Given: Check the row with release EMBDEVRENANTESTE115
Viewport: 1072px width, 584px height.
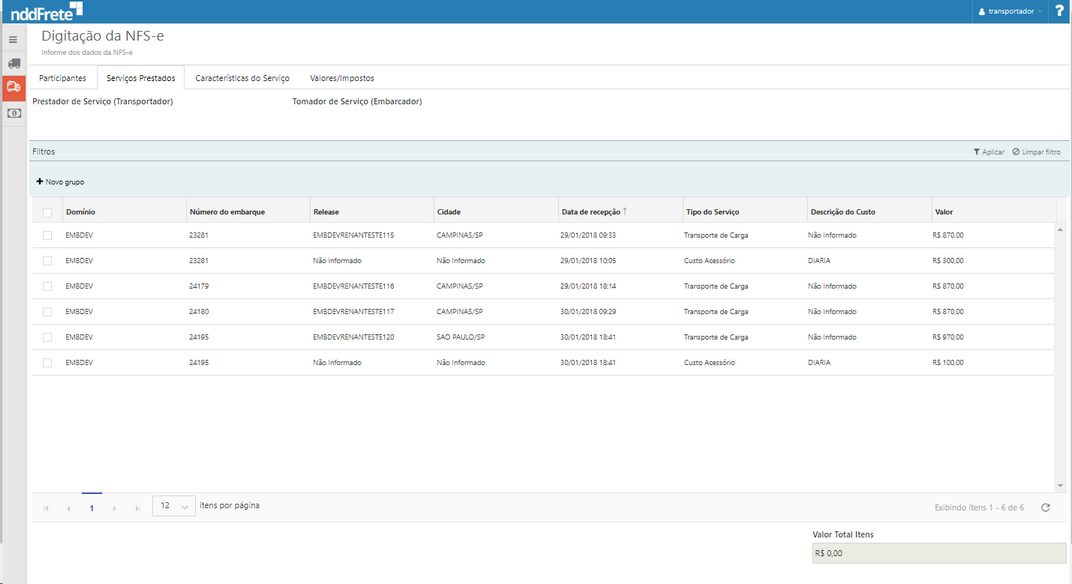Looking at the screenshot, I should click(x=47, y=235).
